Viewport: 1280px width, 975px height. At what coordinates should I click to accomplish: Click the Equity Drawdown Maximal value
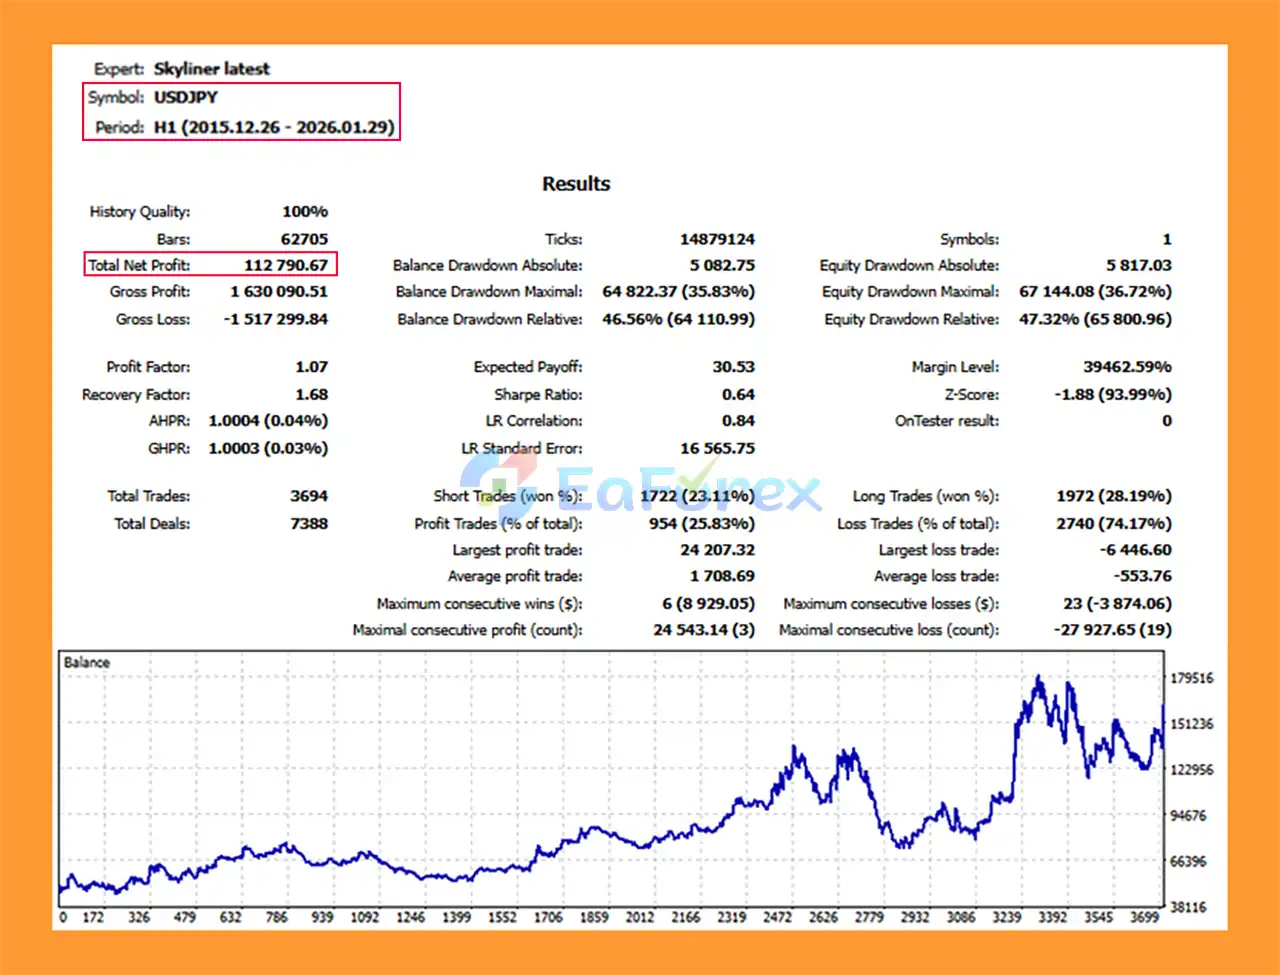click(x=1095, y=291)
